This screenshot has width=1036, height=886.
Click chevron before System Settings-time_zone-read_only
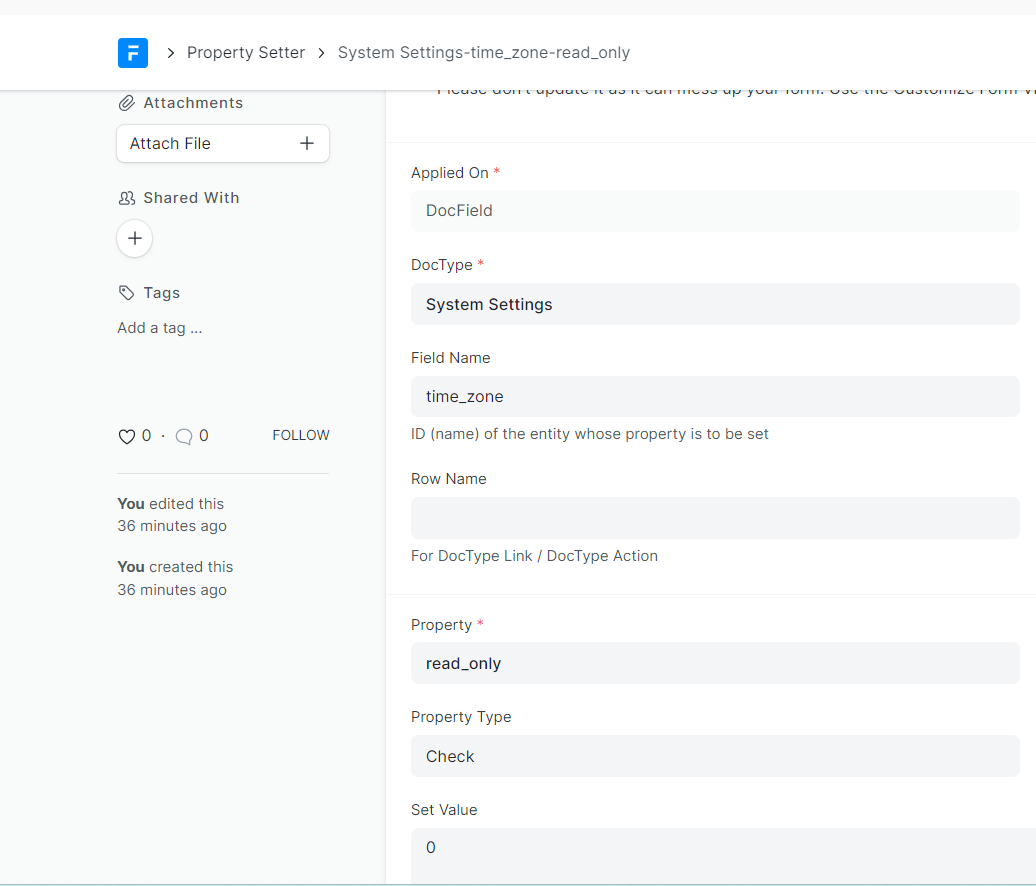pyautogui.click(x=322, y=53)
